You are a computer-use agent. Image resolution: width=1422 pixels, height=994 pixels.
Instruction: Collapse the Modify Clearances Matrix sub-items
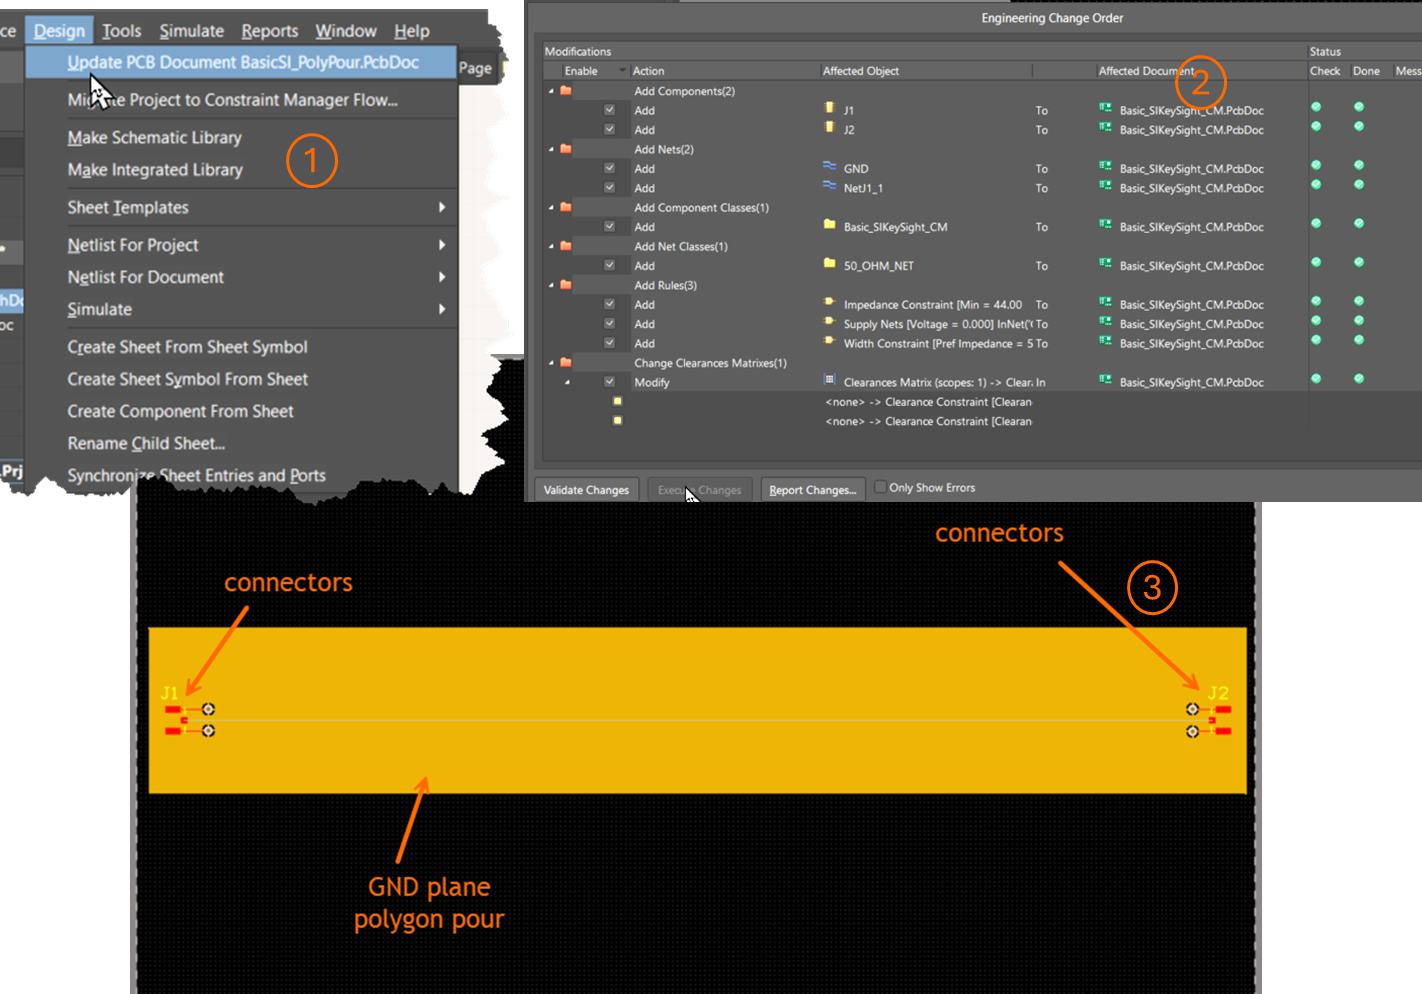[x=567, y=382]
